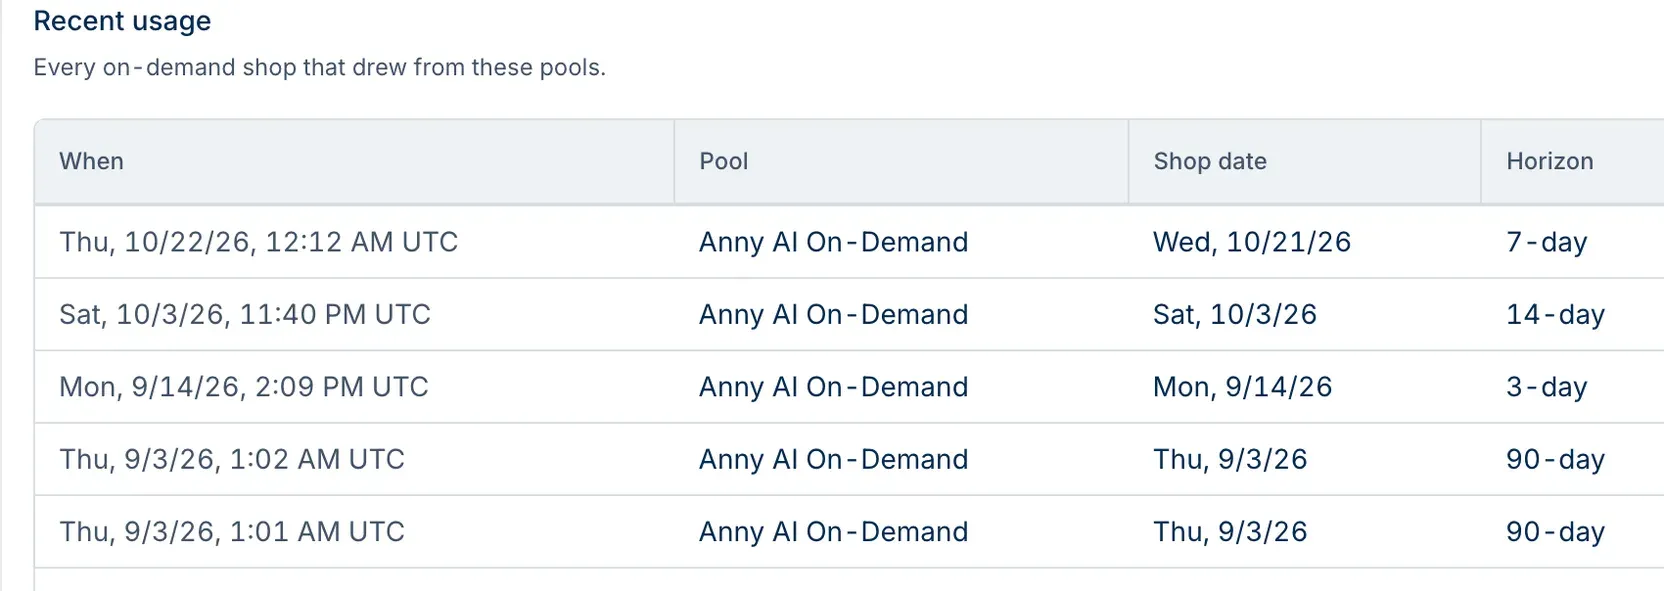
Task: Click the "Every on-demand shop" description text
Action: (320, 67)
